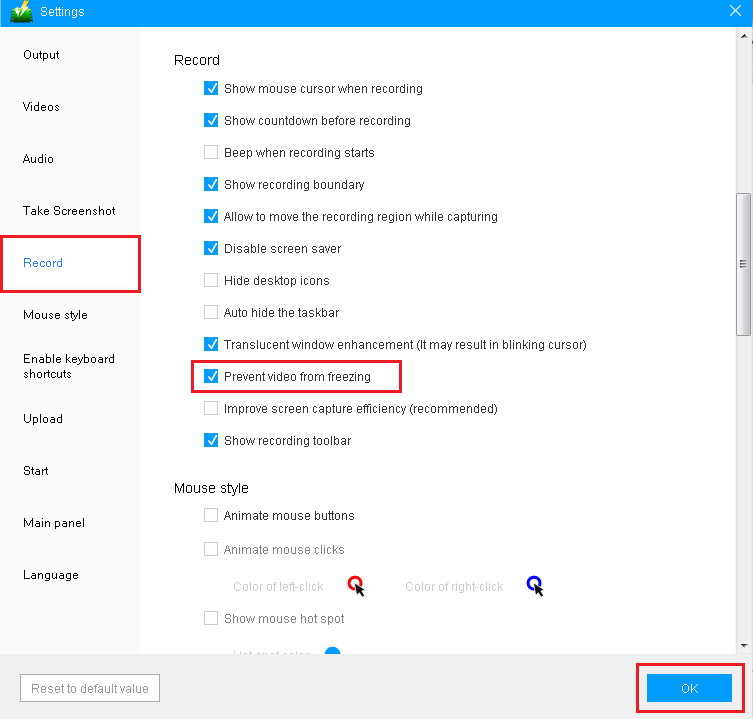
Task: Uncheck Disable screen saver
Action: pos(211,248)
